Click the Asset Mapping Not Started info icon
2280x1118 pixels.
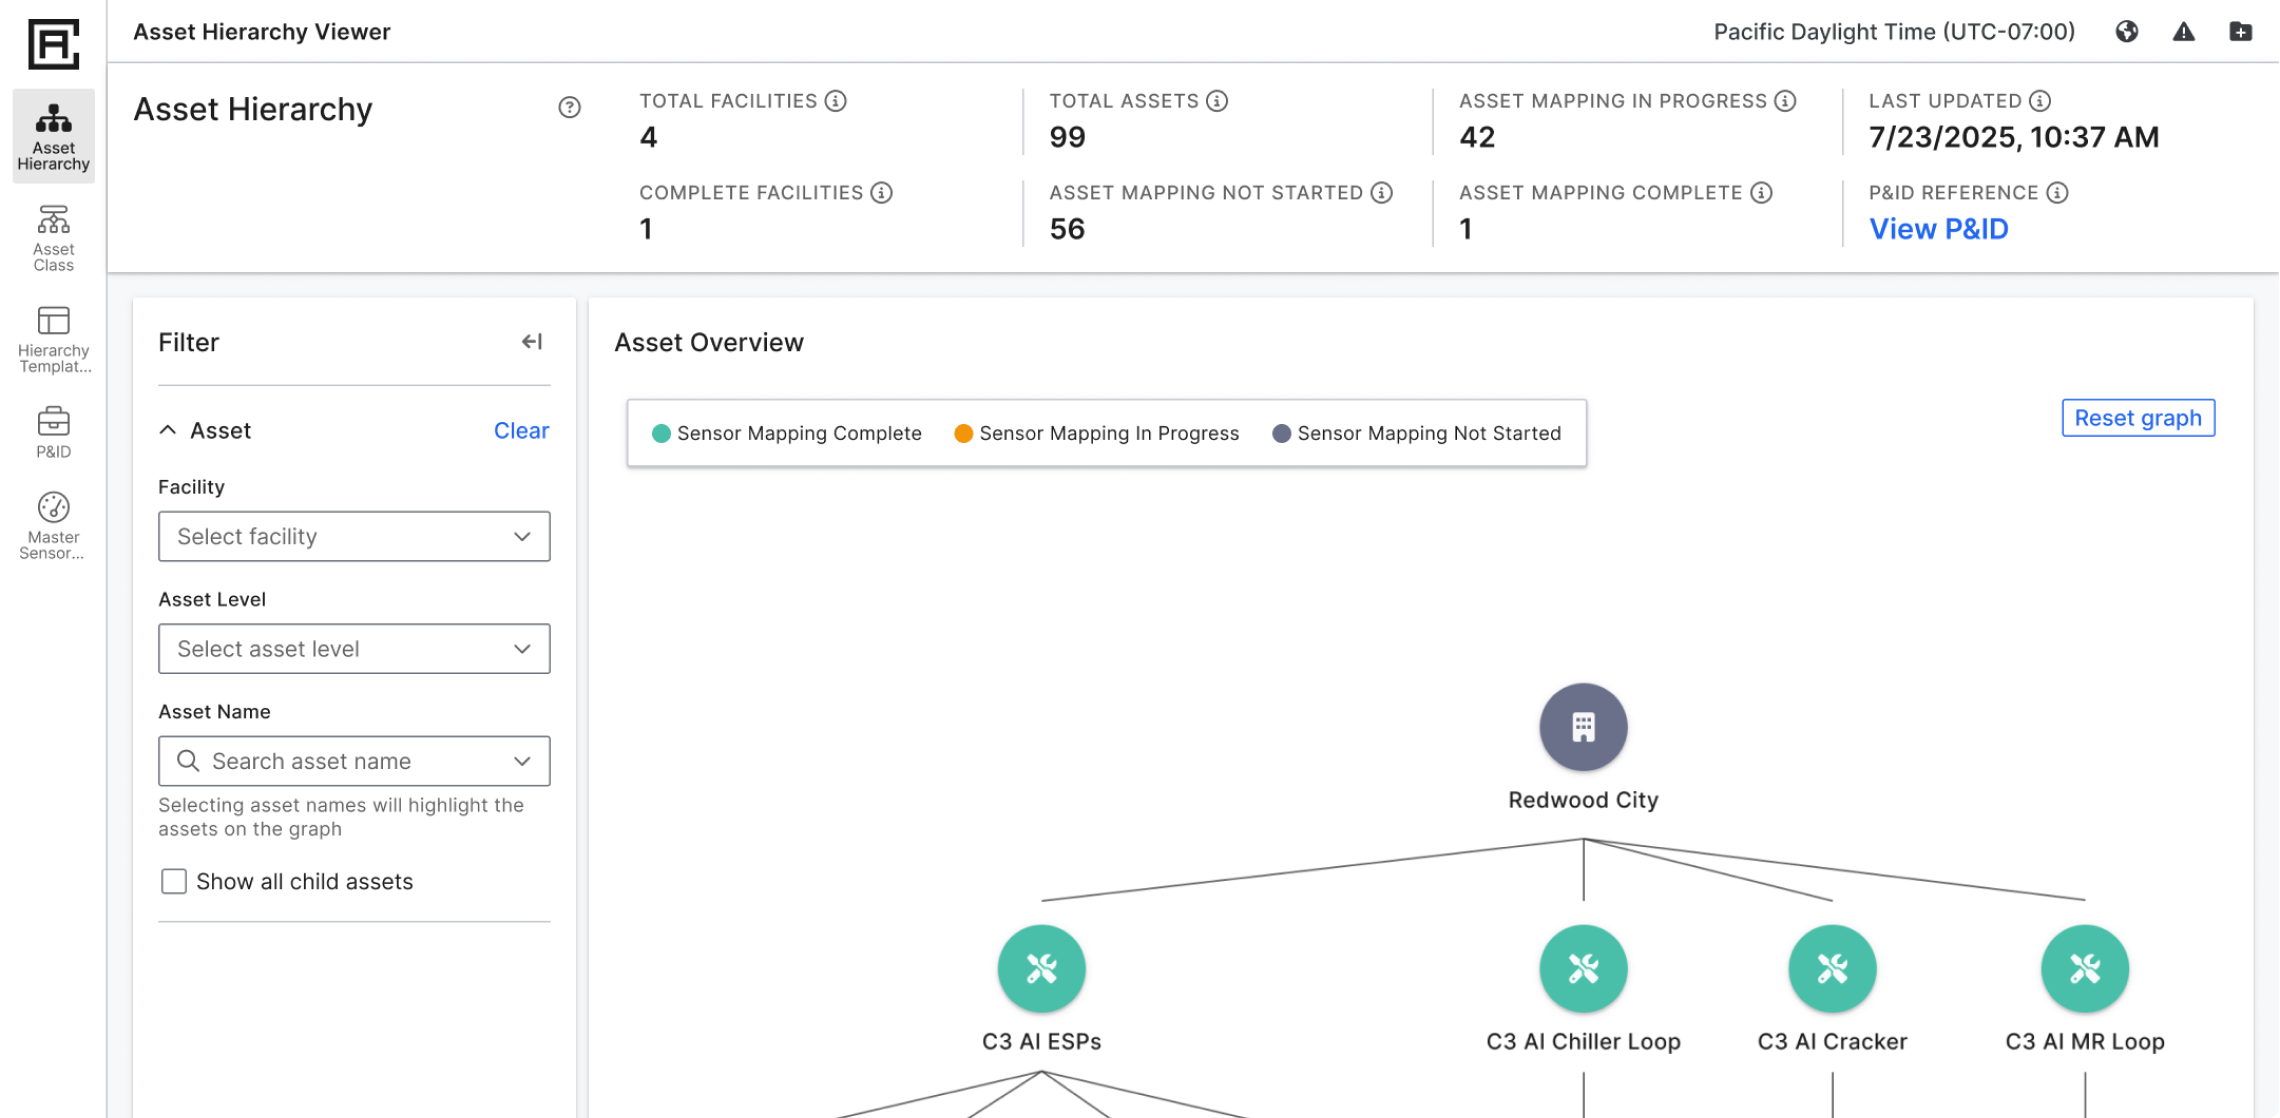(x=1381, y=193)
